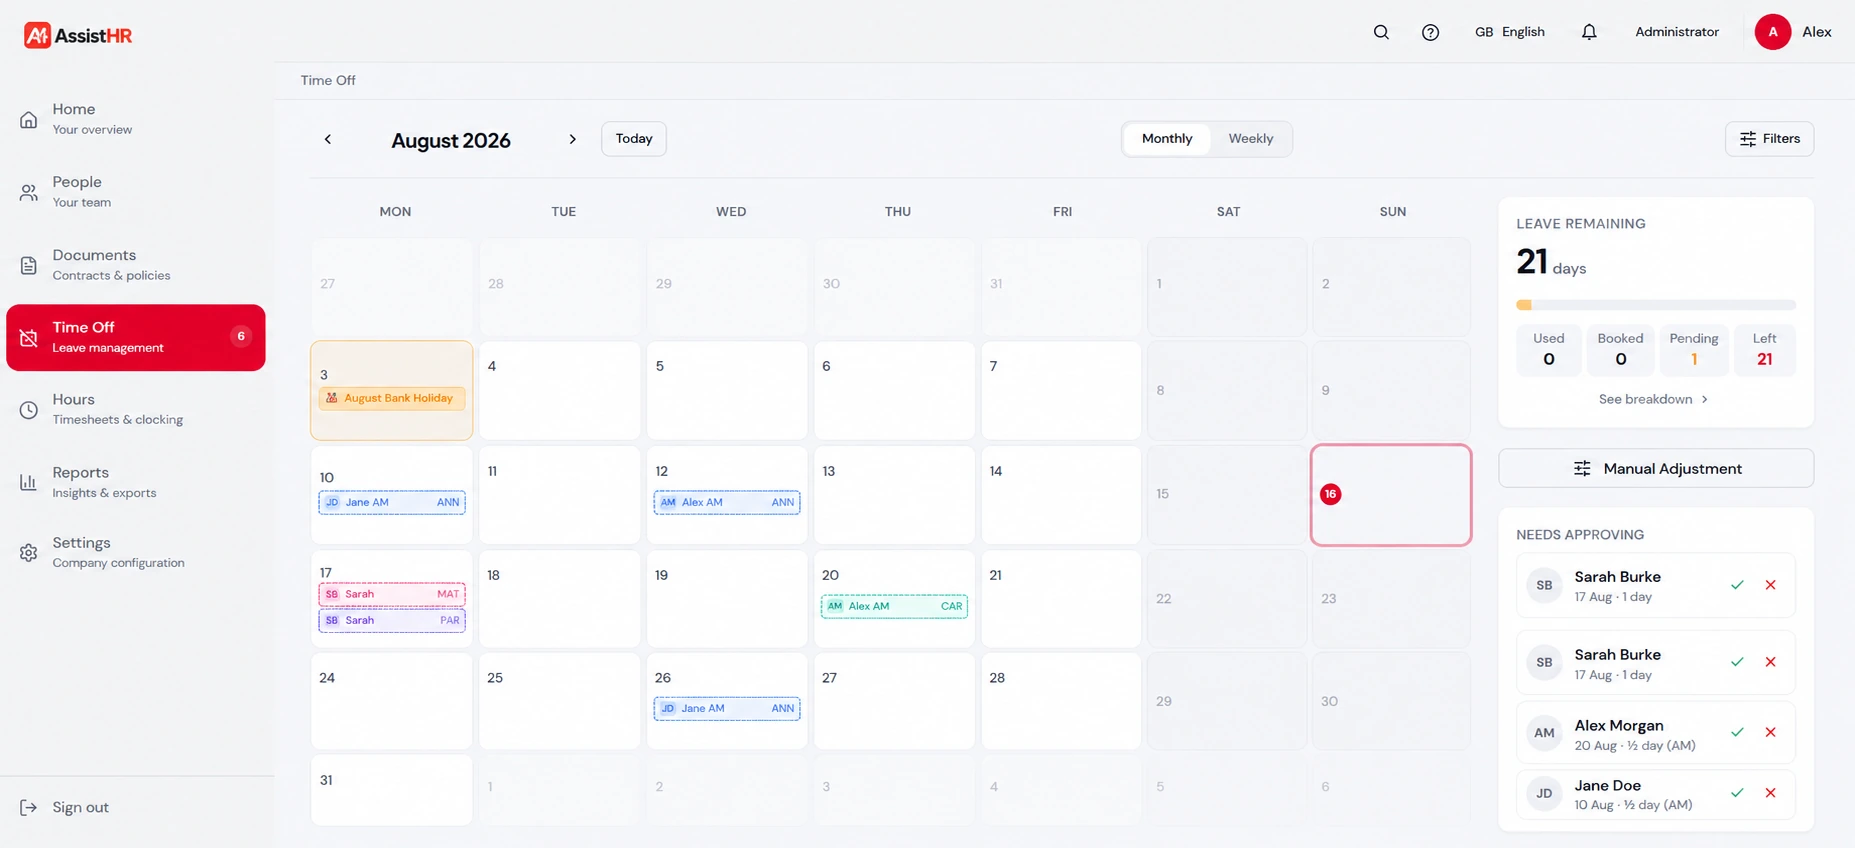Open Reports insights and exports

point(136,482)
